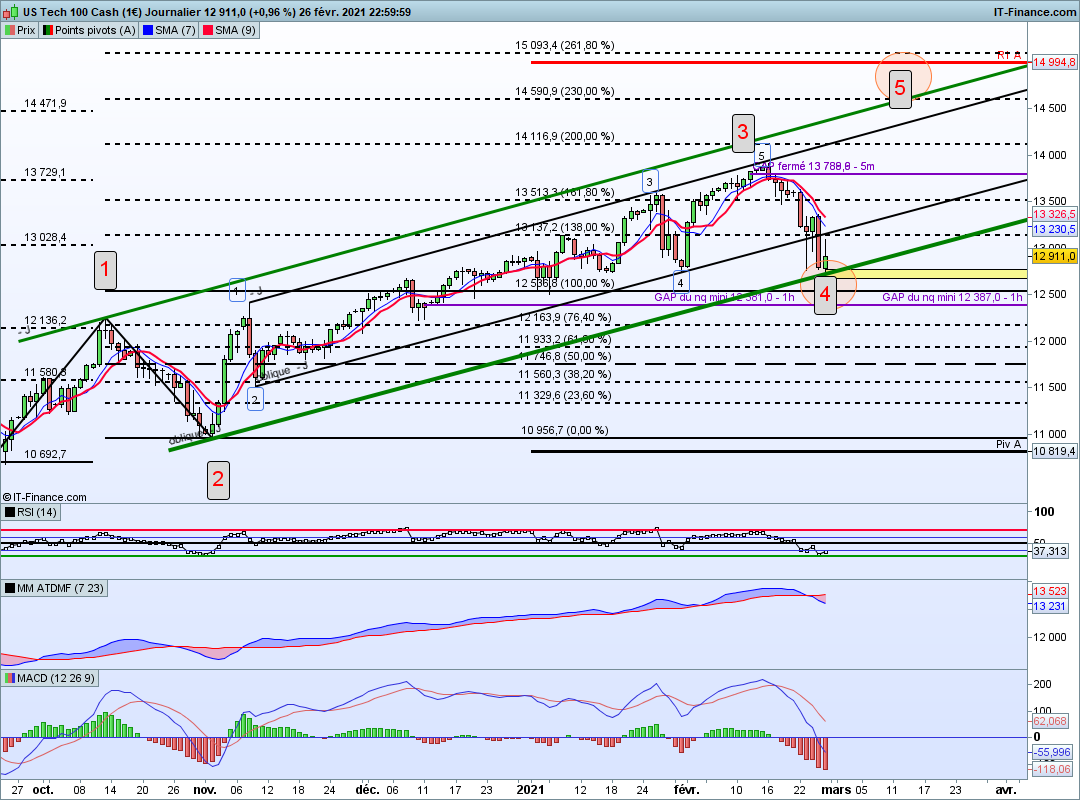Click the red SMA value tag 13 326,5
The height and width of the screenshot is (800, 1080).
pyautogui.click(x=1054, y=214)
